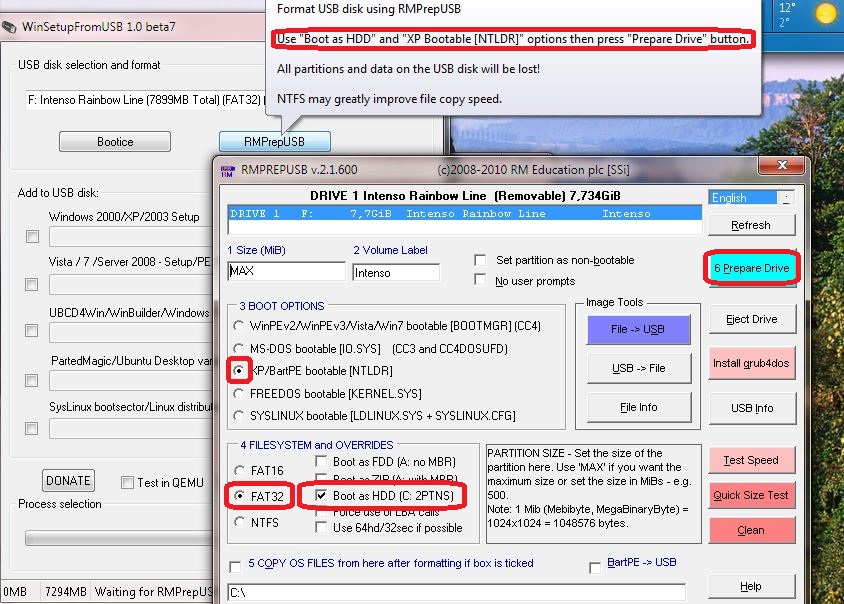
Task: Click USB -> File image tool
Action: coord(638,368)
